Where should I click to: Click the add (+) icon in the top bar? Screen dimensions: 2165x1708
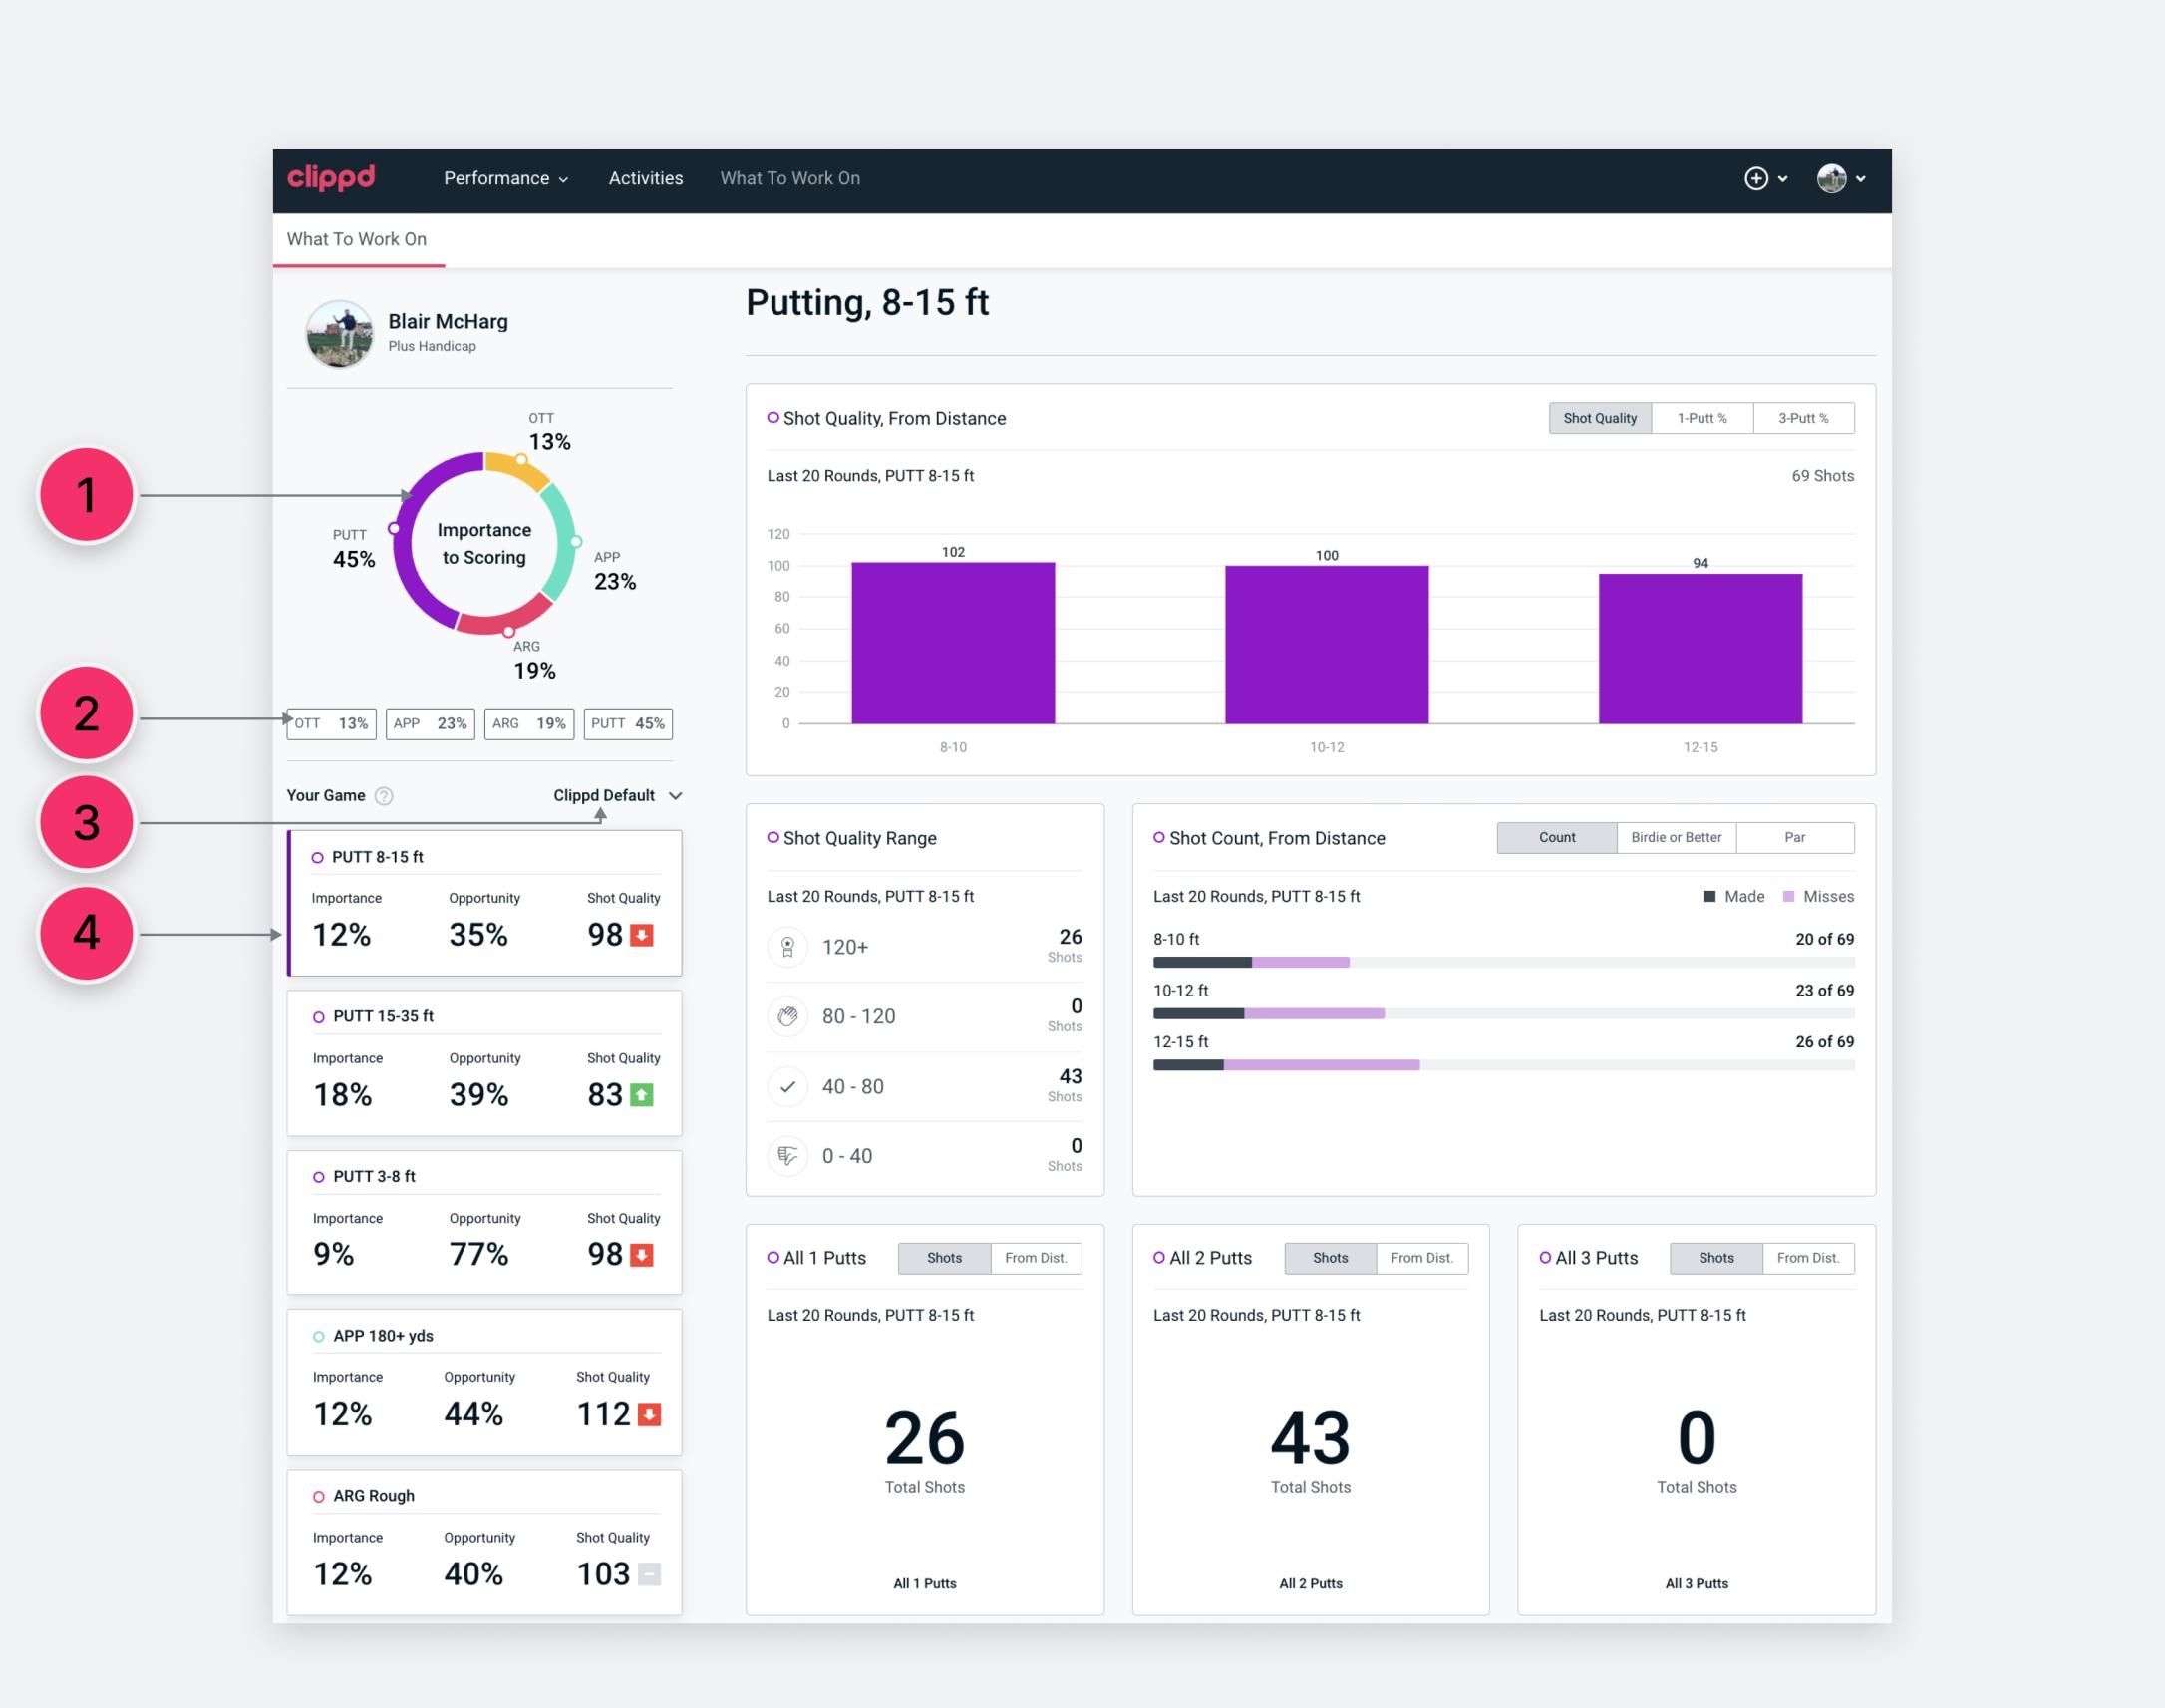(x=1758, y=178)
